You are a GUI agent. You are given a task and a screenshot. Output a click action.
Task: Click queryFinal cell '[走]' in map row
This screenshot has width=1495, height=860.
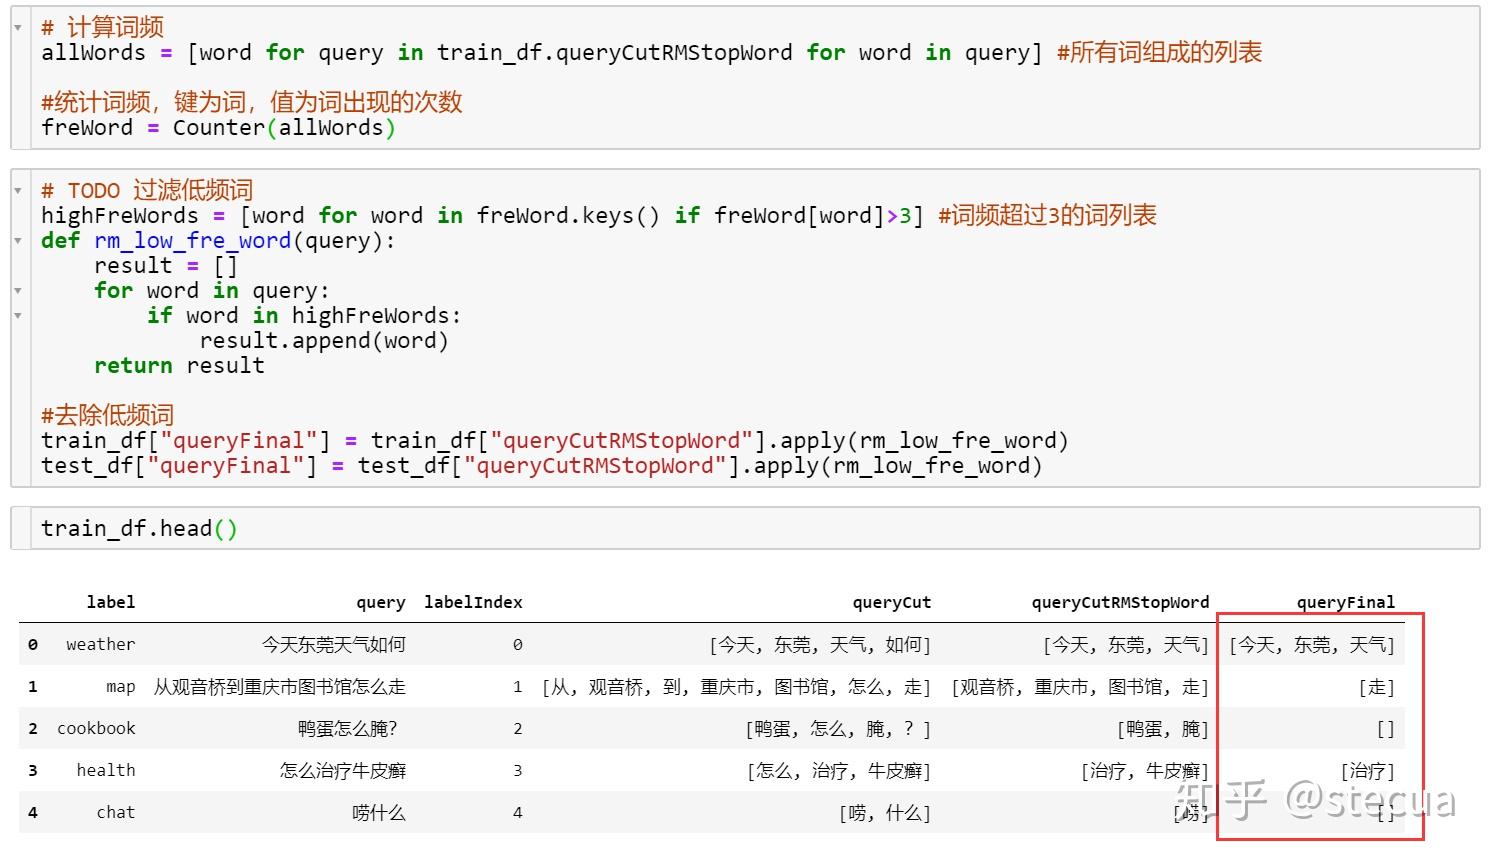point(1376,687)
